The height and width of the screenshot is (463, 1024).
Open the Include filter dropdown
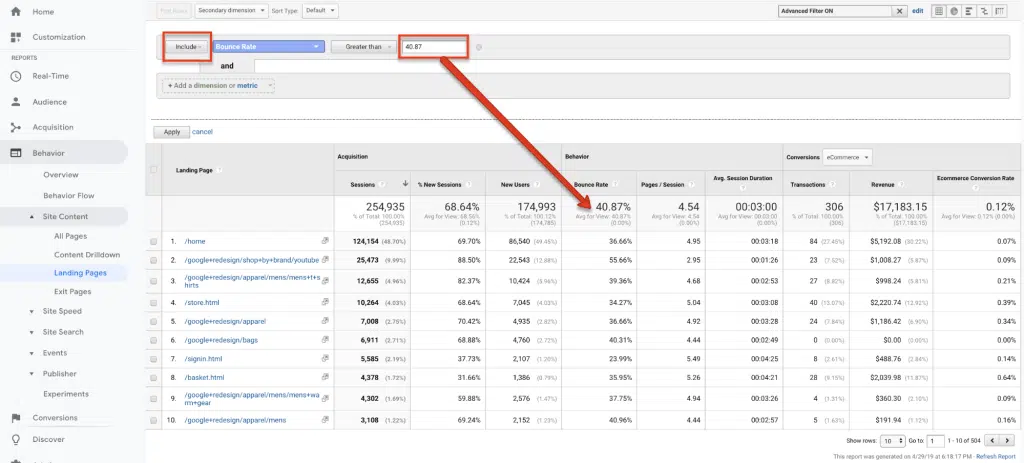click(187, 47)
